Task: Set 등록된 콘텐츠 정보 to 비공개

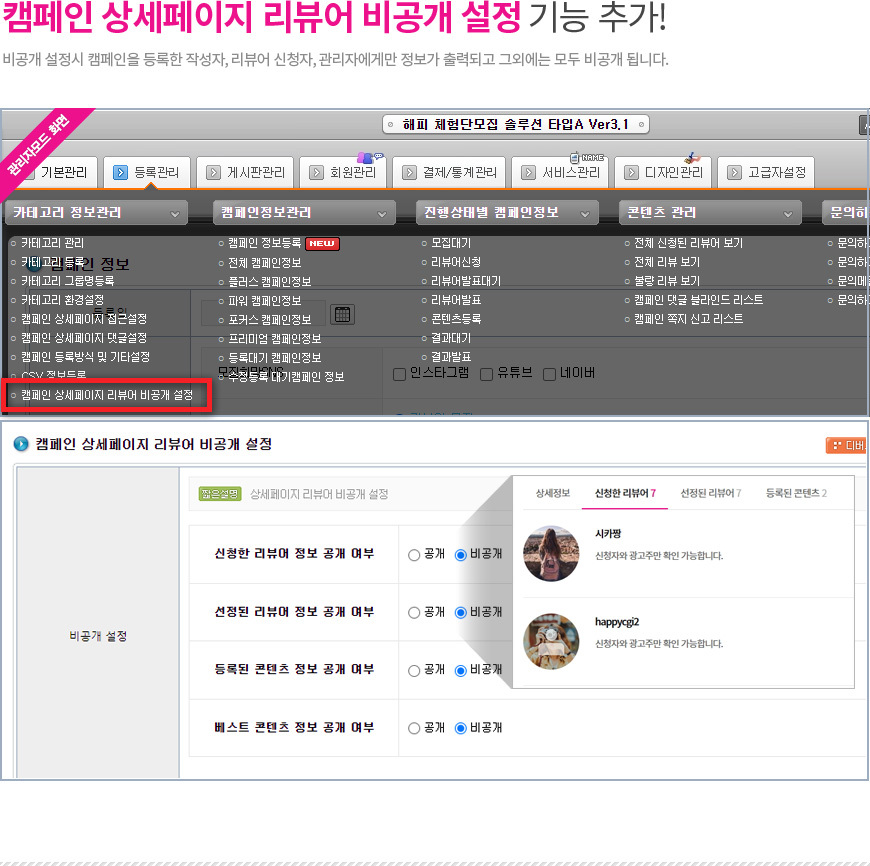Action: (461, 671)
